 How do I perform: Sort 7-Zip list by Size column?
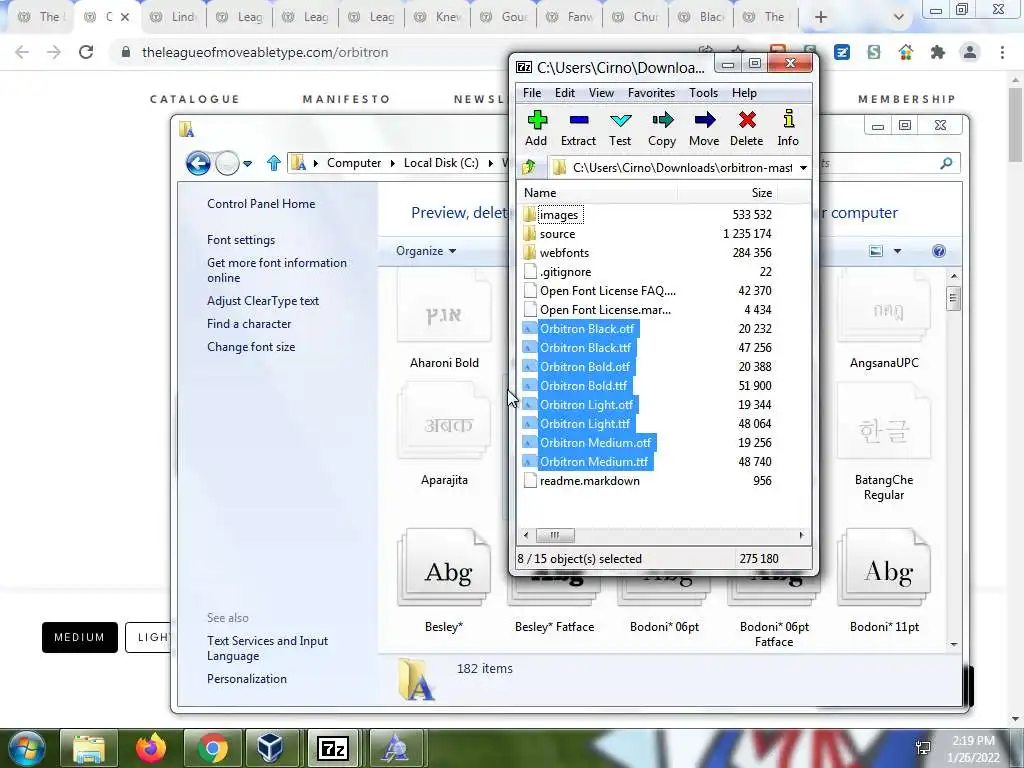tap(728, 193)
